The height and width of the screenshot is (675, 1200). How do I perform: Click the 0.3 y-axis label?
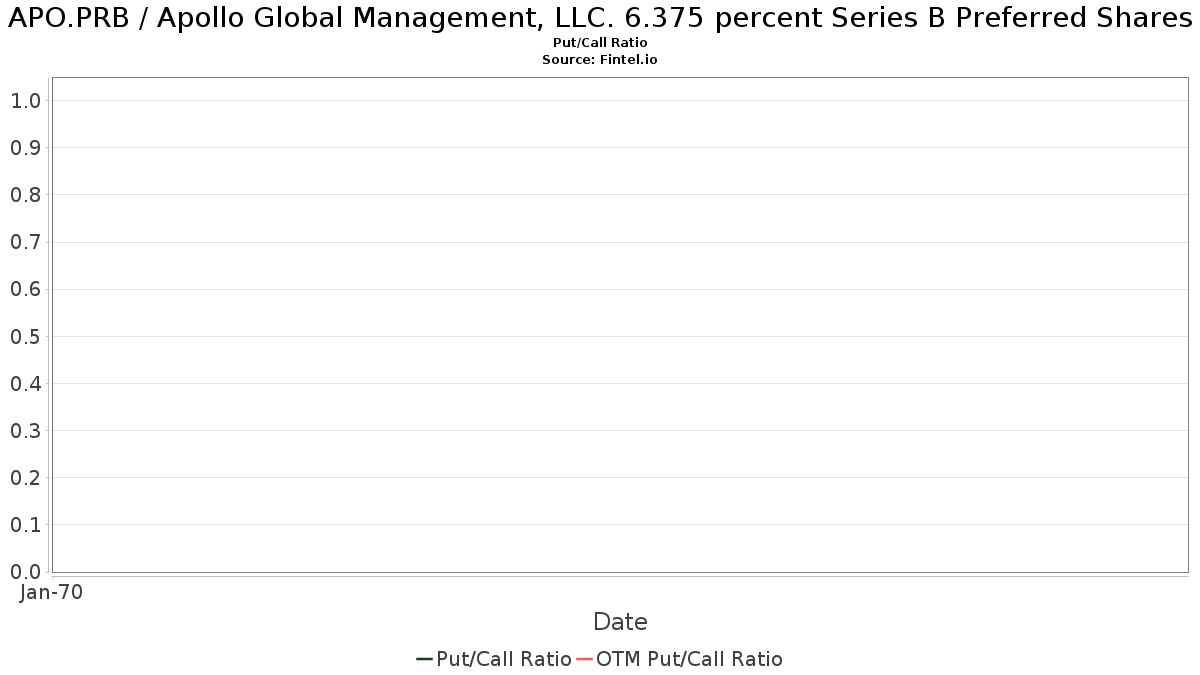[25, 431]
